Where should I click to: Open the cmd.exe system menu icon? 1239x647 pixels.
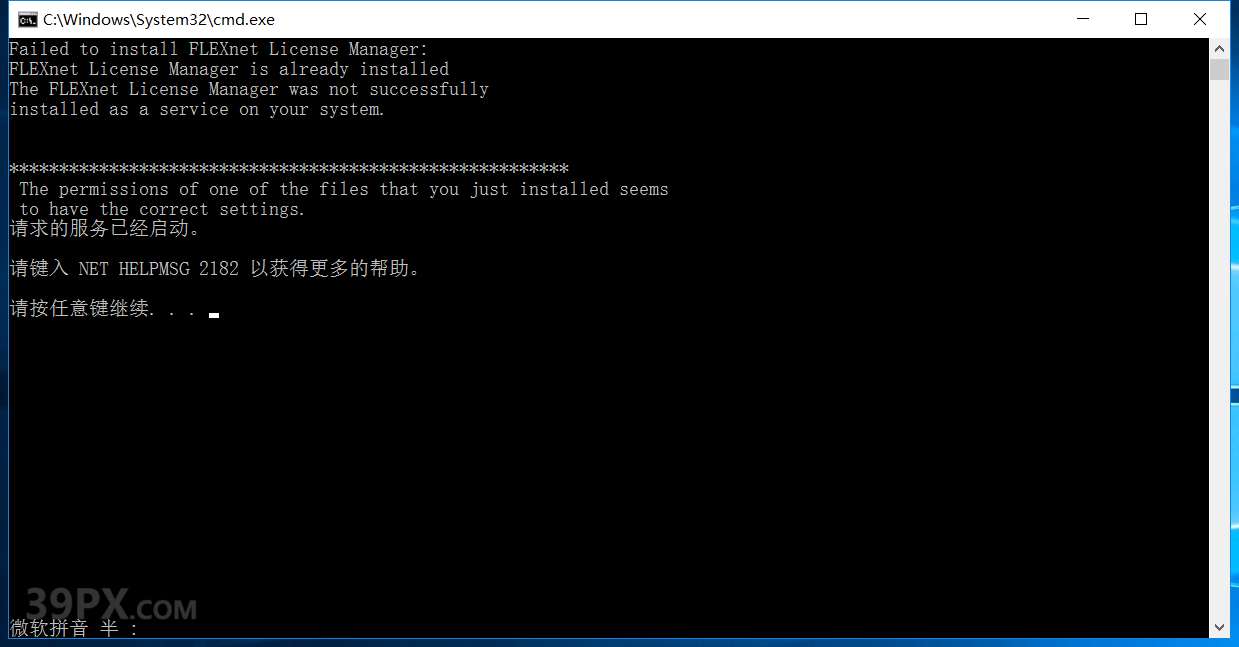pyautogui.click(x=28, y=19)
